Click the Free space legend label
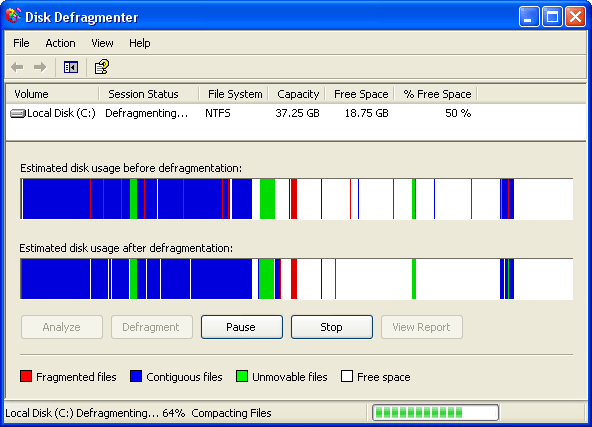This screenshot has height=427, width=592. click(x=384, y=377)
